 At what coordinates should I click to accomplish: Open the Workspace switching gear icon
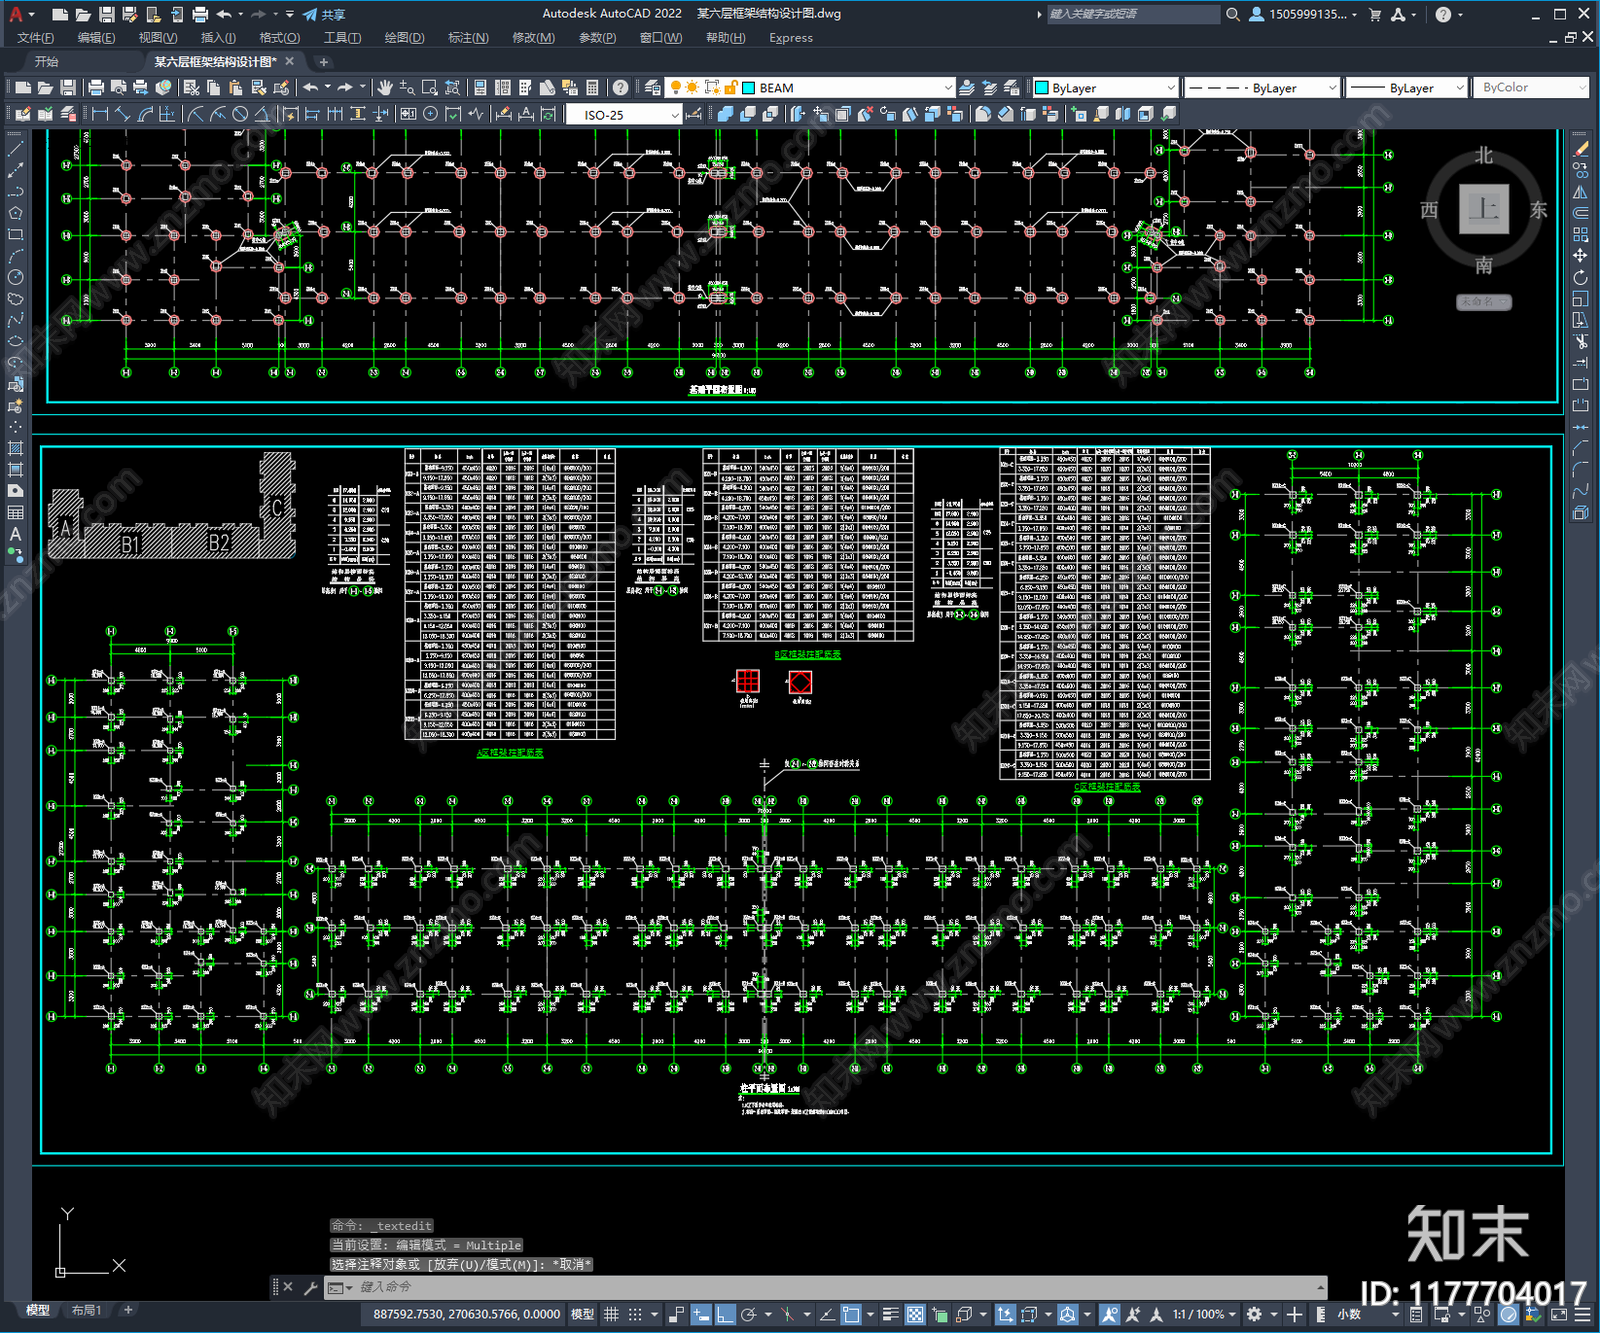click(x=1254, y=1314)
